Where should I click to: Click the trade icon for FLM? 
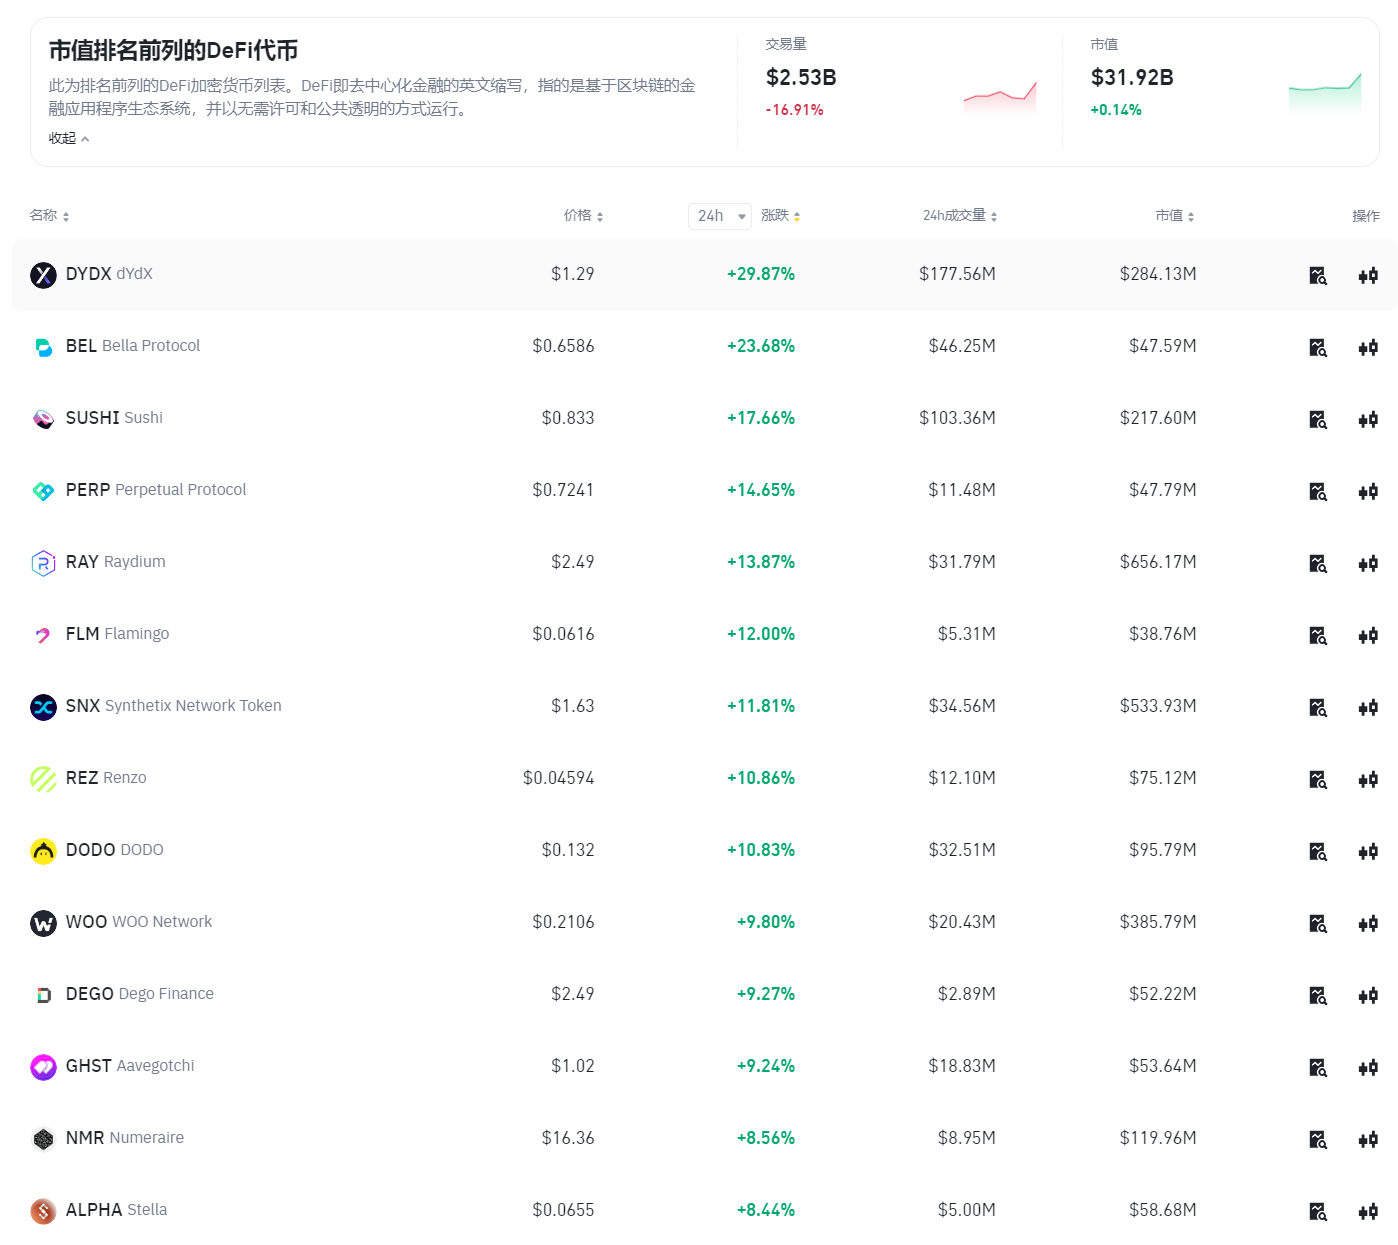pyautogui.click(x=1368, y=635)
